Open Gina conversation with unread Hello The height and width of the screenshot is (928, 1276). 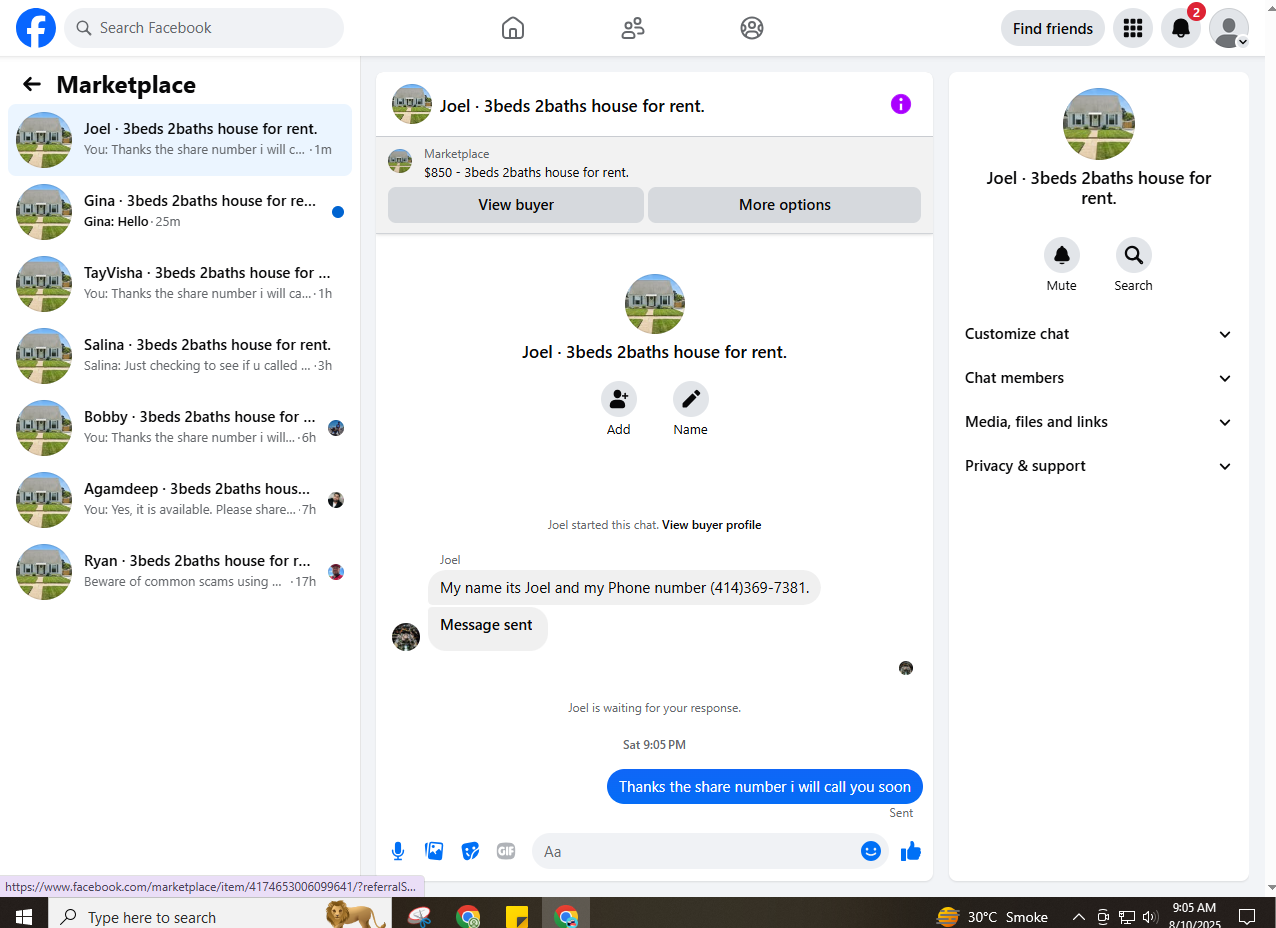click(180, 212)
